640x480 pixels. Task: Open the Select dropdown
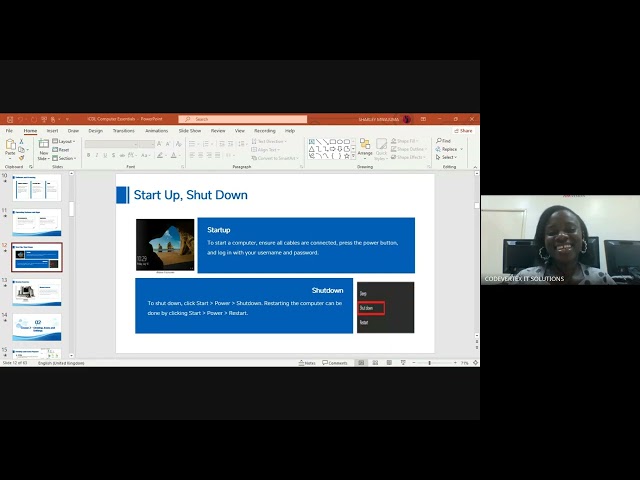click(x=447, y=157)
